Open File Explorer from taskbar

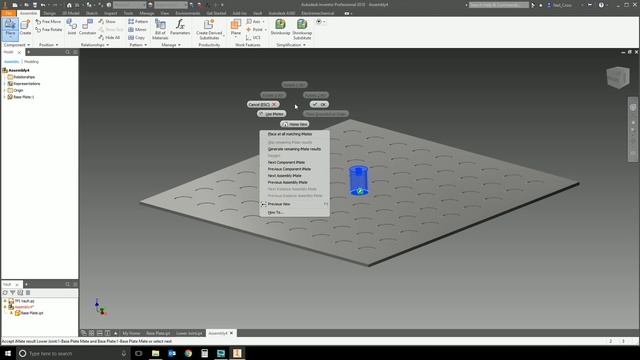coord(156,353)
